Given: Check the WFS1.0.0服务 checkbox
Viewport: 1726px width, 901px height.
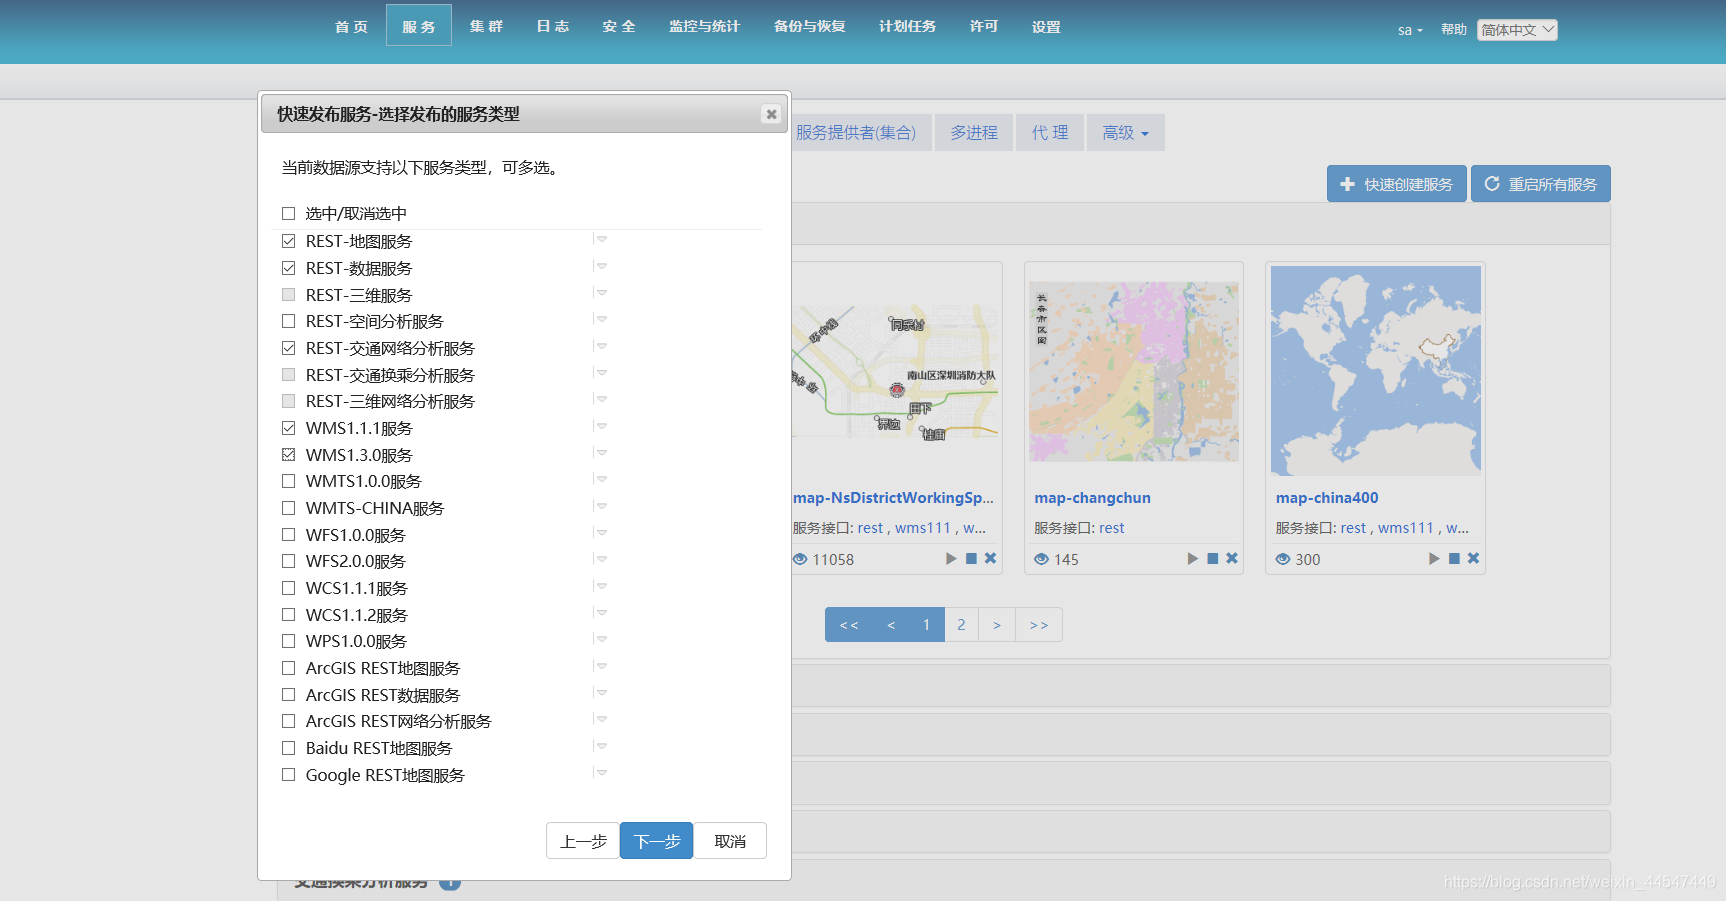Looking at the screenshot, I should coord(288,535).
